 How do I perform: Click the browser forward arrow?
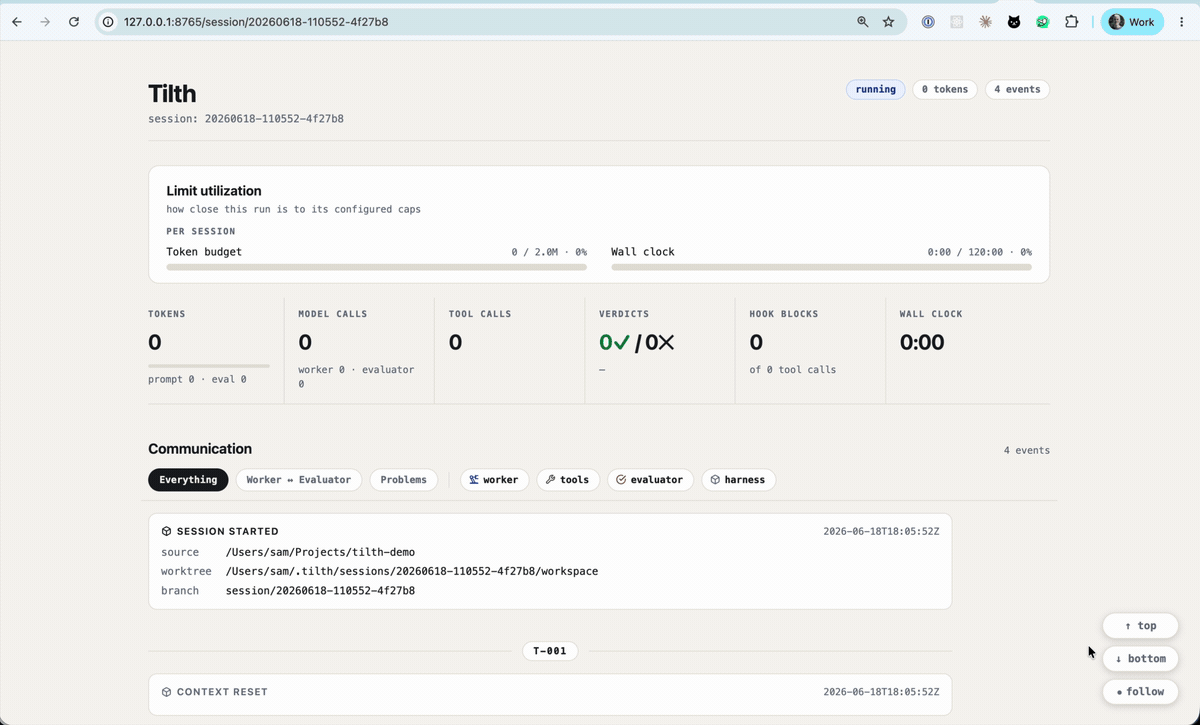[45, 22]
